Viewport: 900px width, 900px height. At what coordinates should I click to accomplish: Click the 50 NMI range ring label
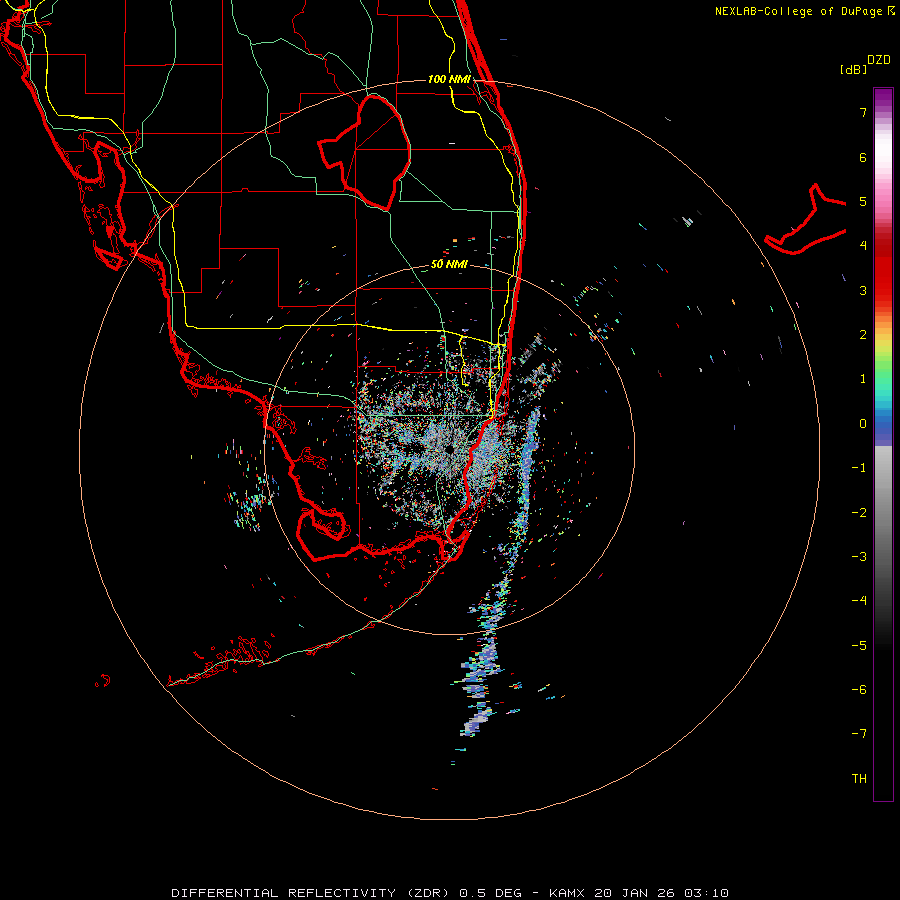coord(449,265)
